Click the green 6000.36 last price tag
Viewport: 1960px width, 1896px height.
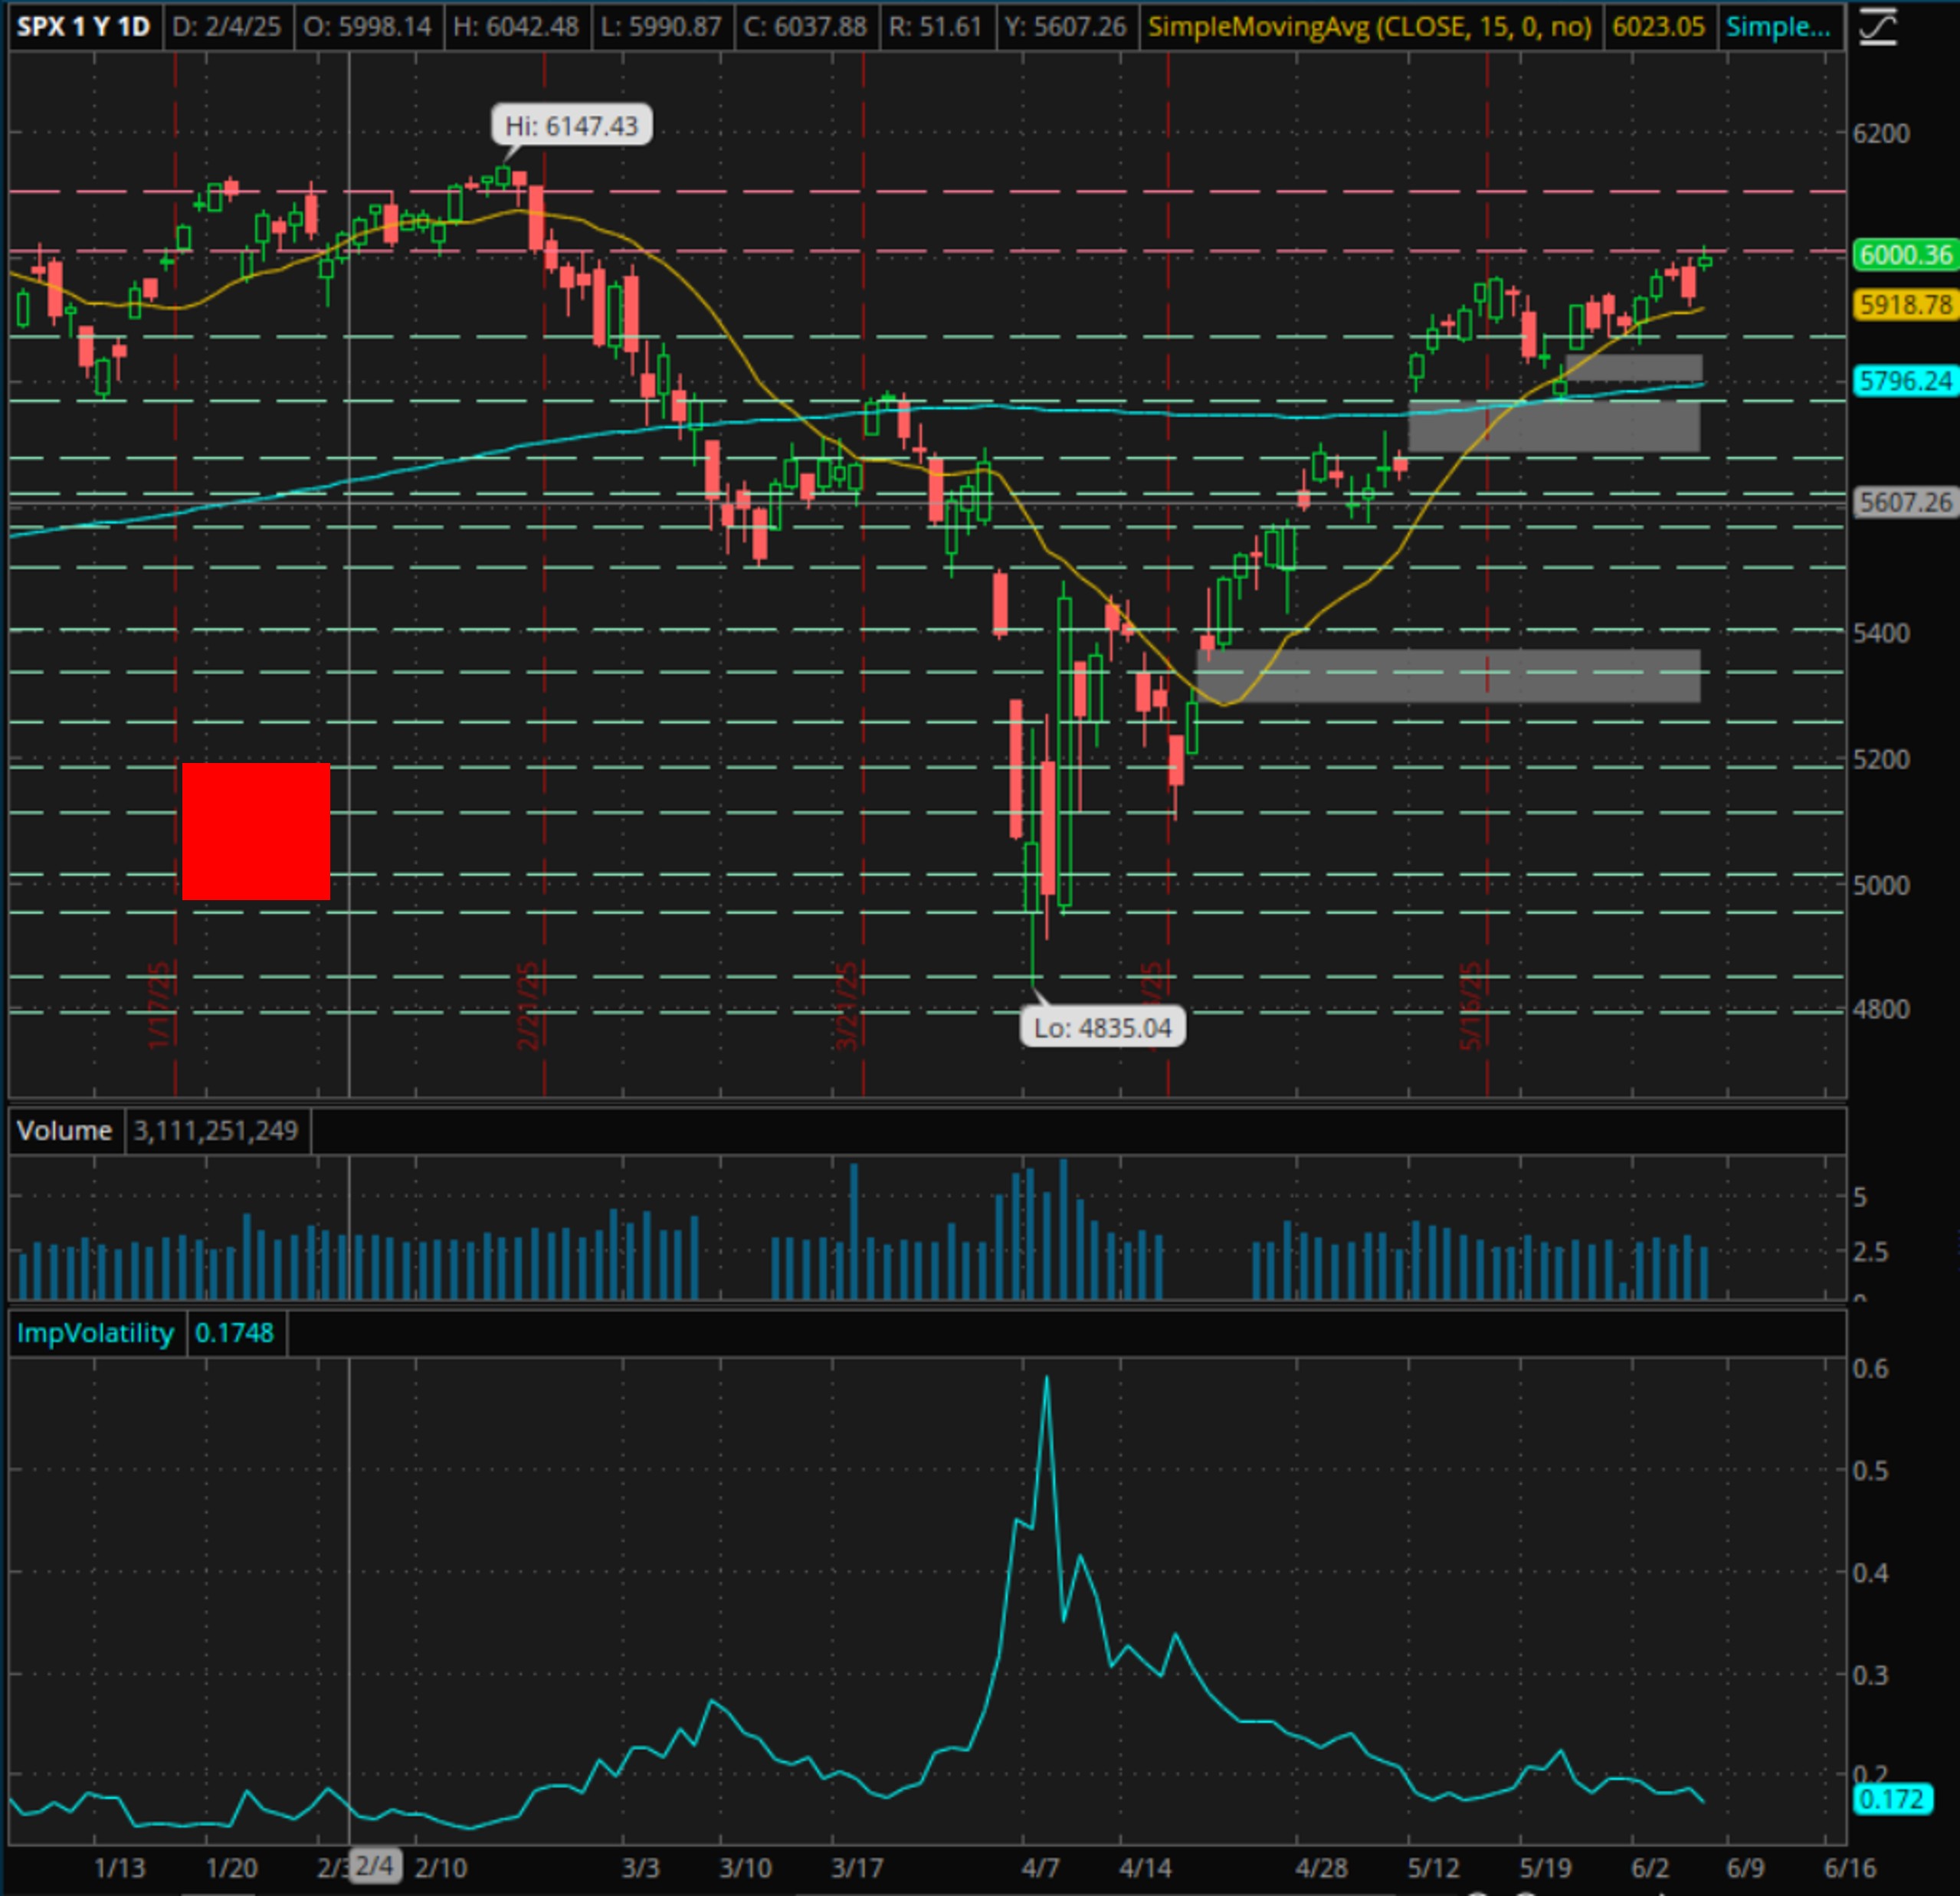[x=1905, y=255]
